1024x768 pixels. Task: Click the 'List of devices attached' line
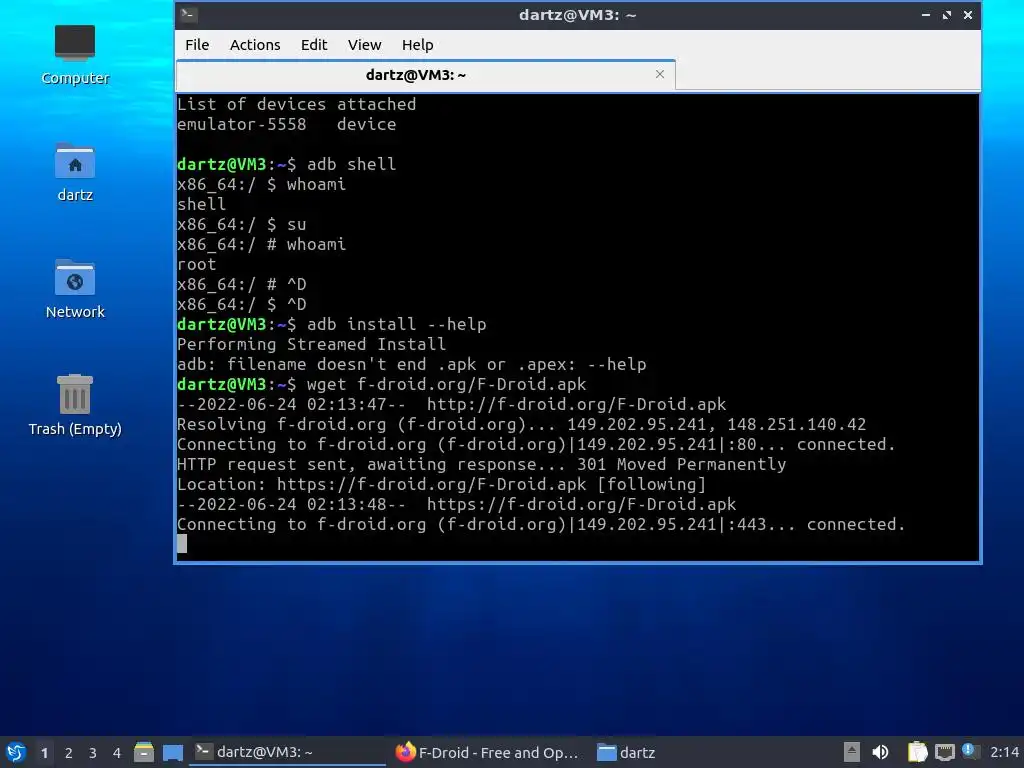[296, 104]
